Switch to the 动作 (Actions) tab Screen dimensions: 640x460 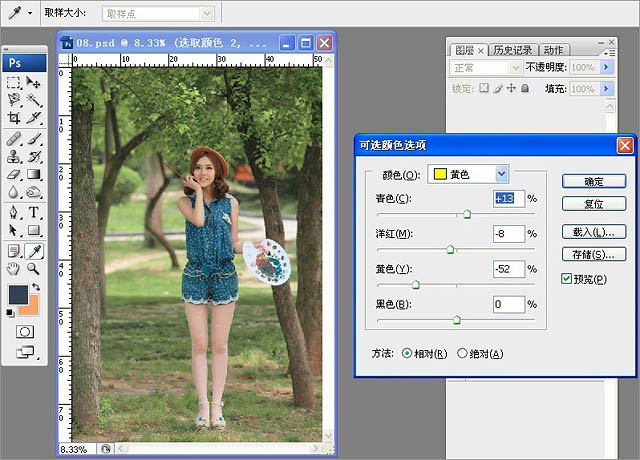point(552,50)
